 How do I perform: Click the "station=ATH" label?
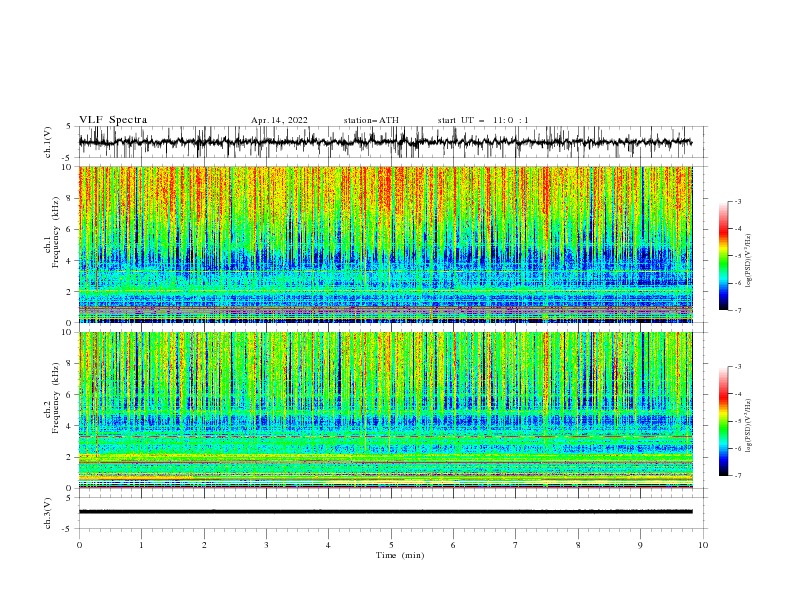pos(371,120)
